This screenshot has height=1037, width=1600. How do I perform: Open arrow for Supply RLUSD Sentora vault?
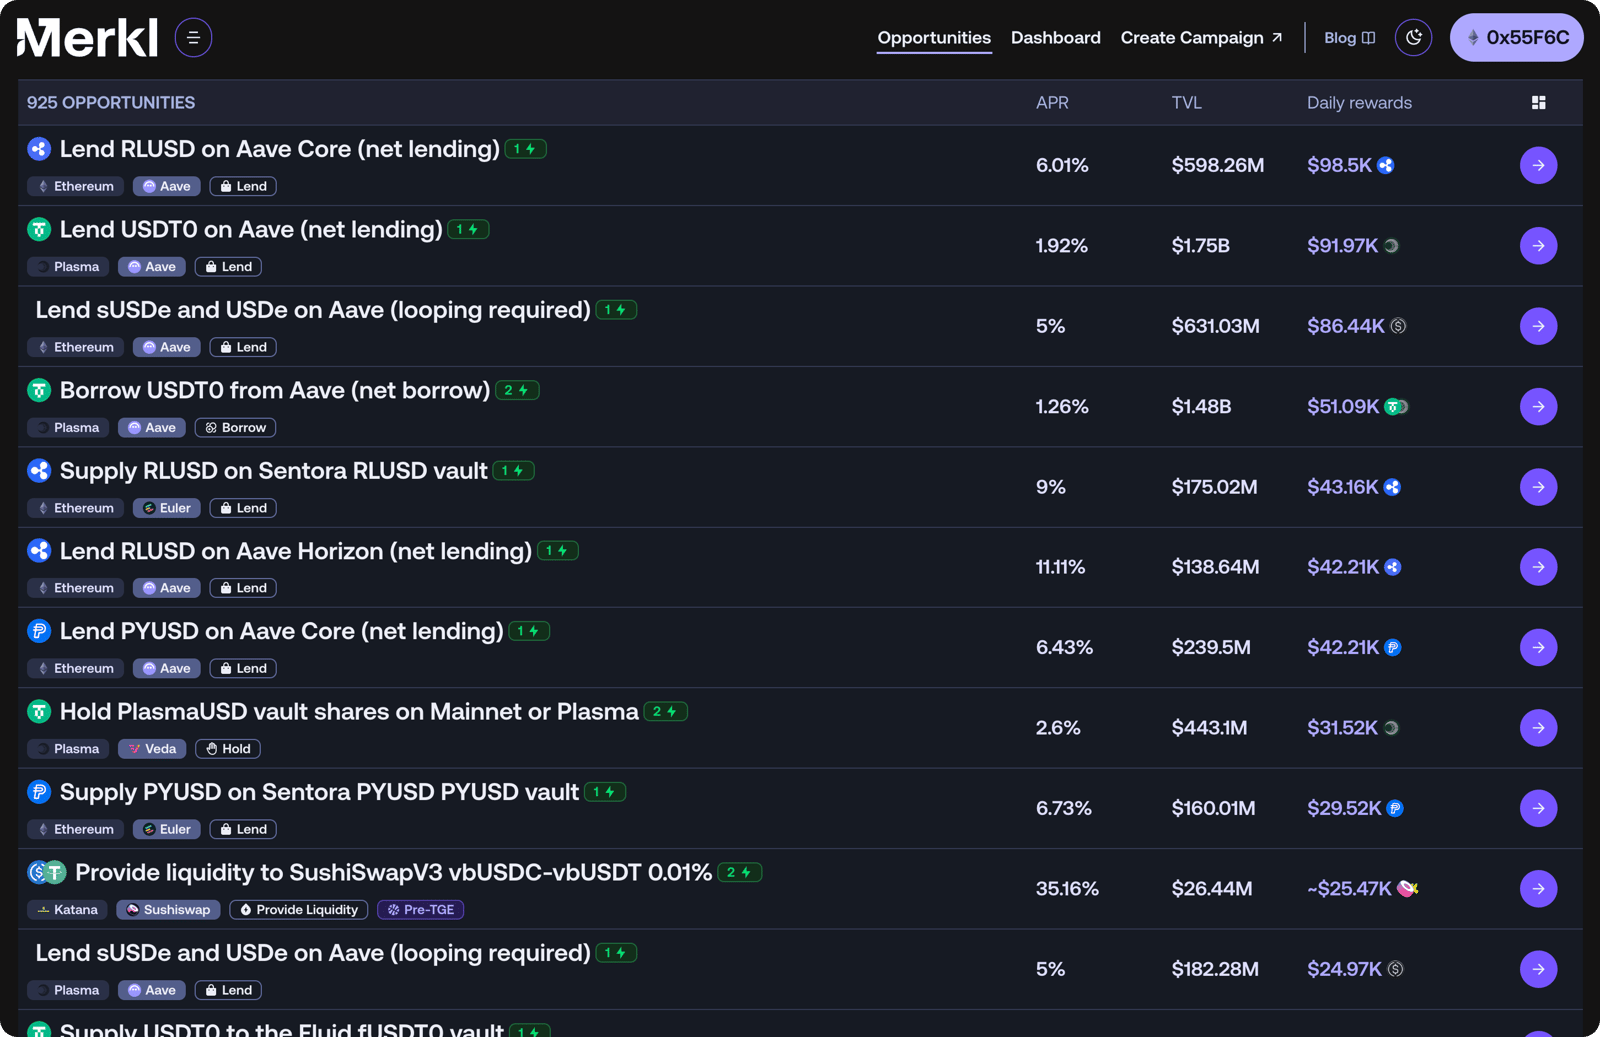(x=1538, y=487)
